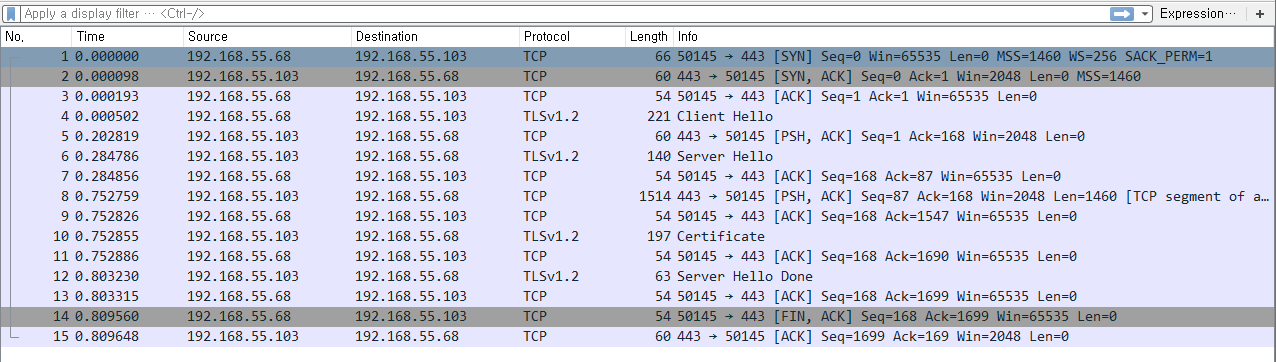Viewport: 1276px width, 362px height.
Task: Sort packets by No. column header
Action: click(x=36, y=36)
